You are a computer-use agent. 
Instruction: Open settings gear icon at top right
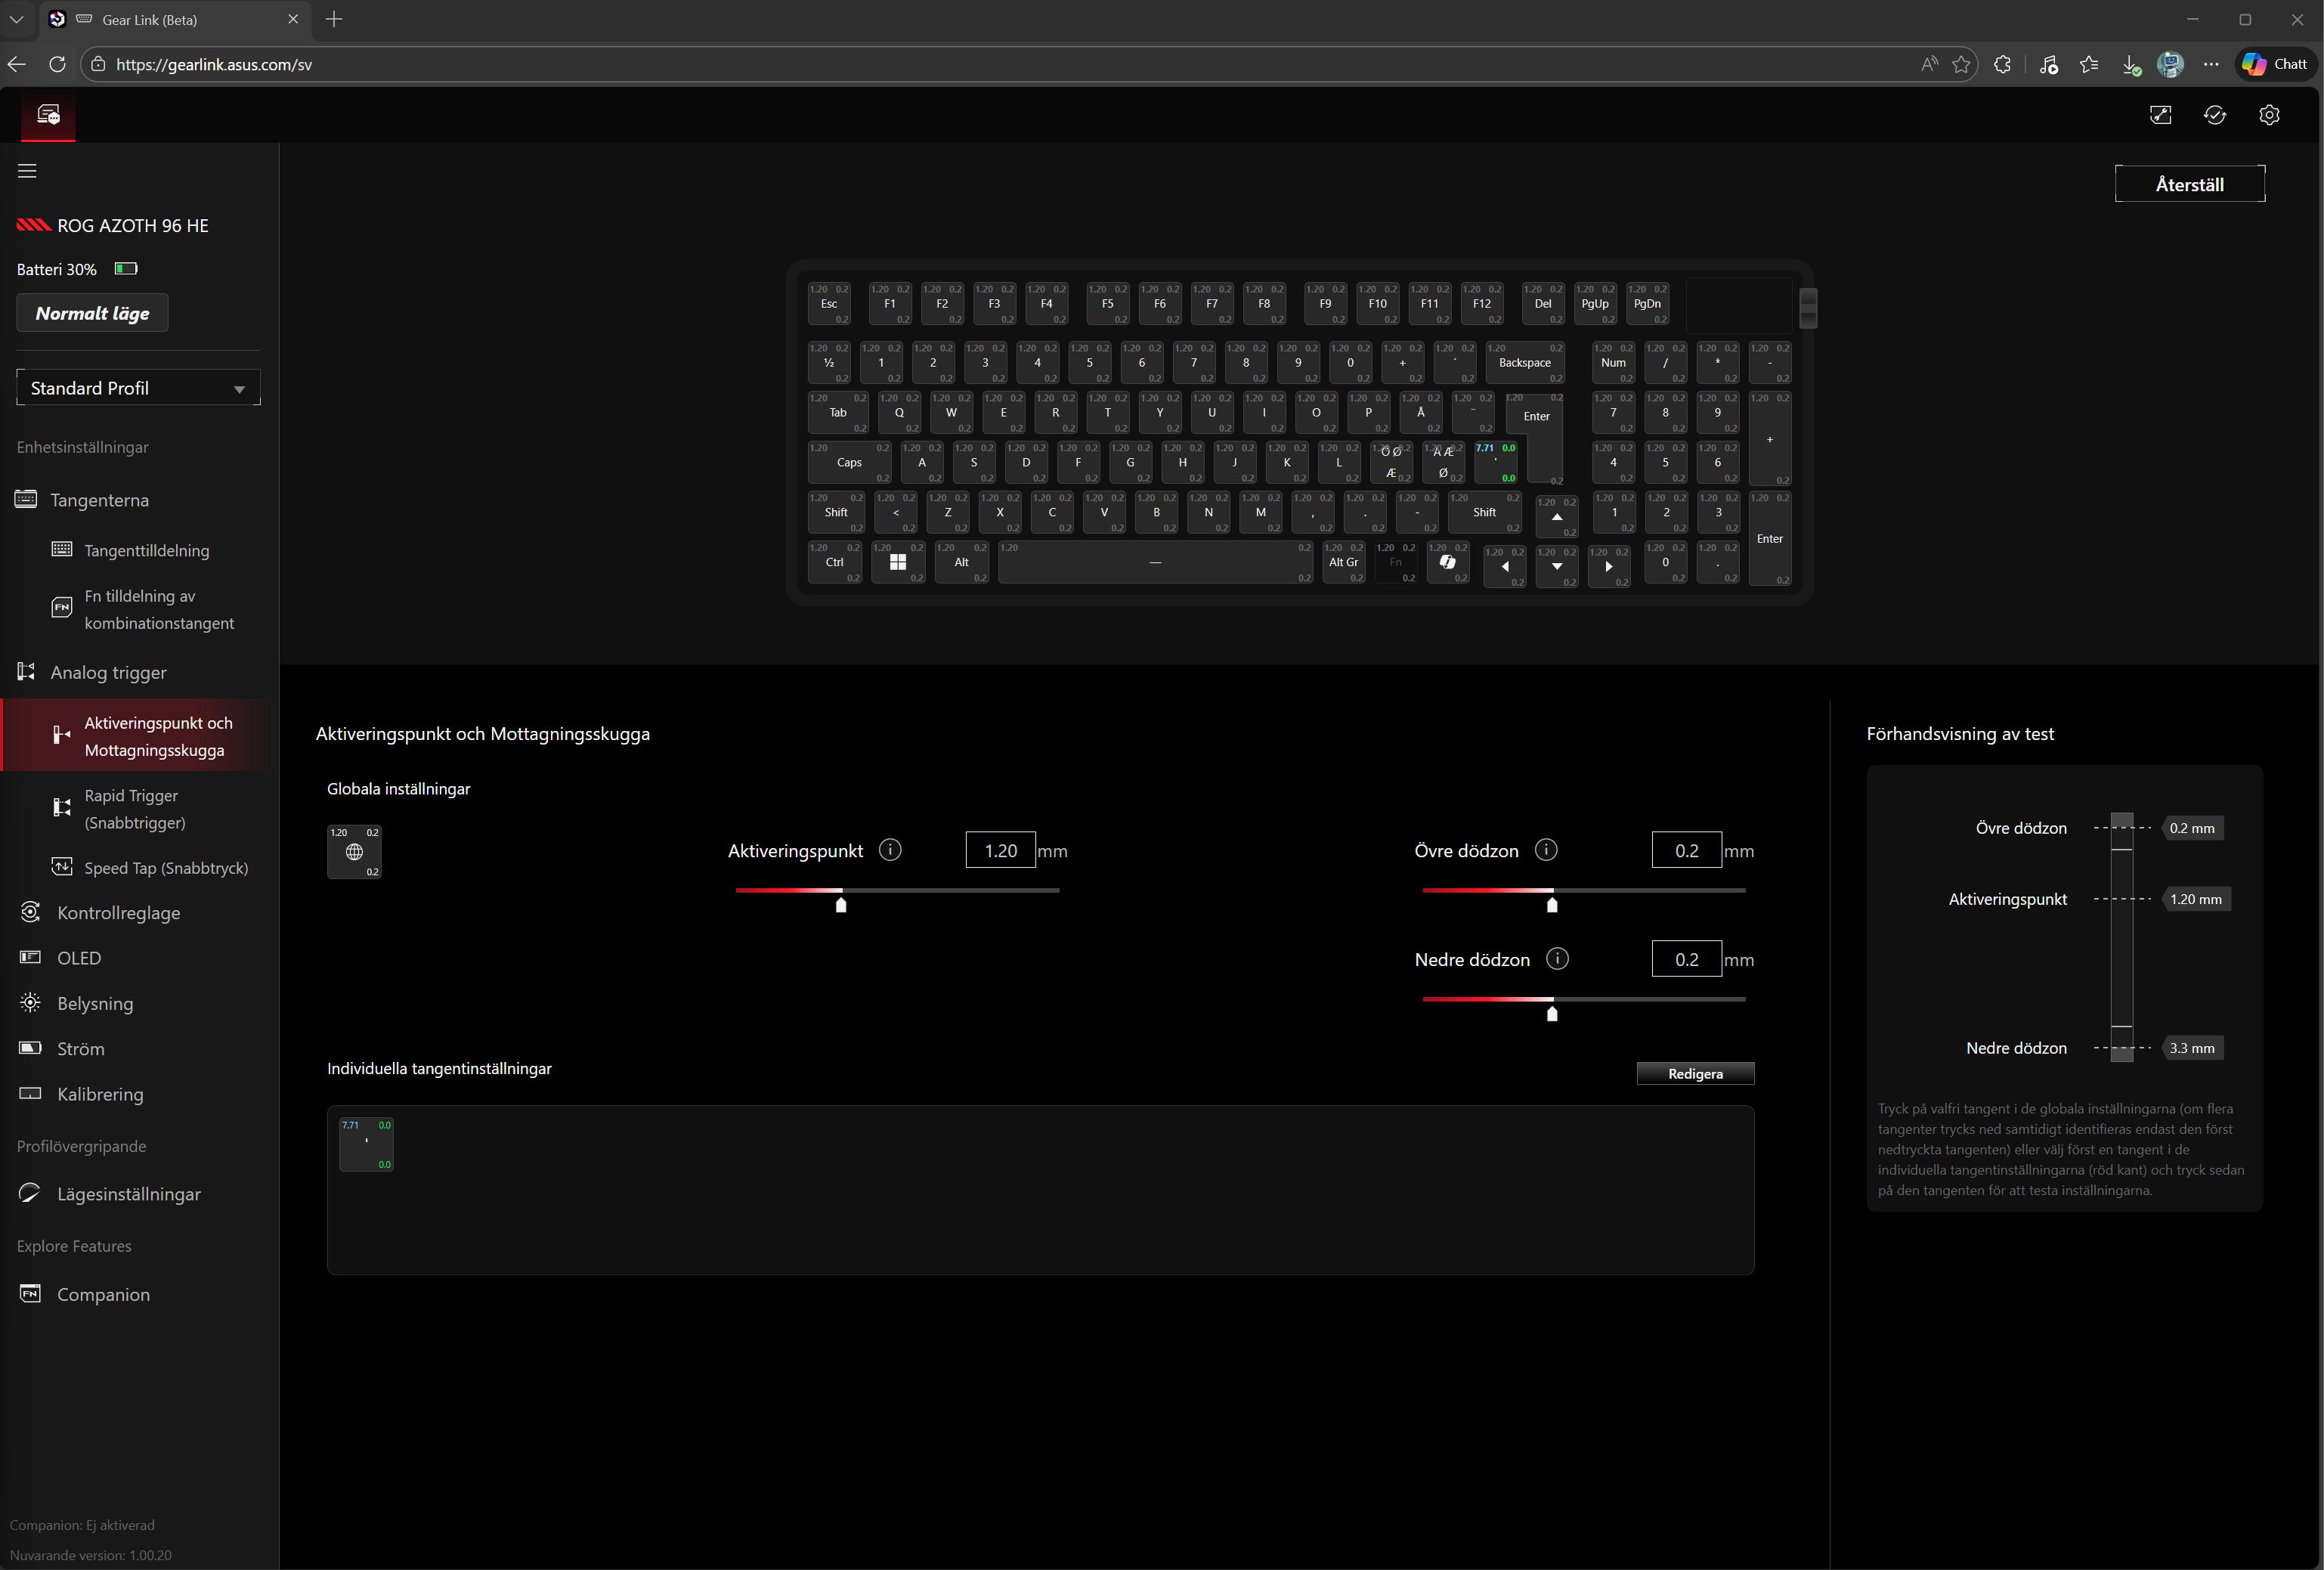coord(2268,115)
